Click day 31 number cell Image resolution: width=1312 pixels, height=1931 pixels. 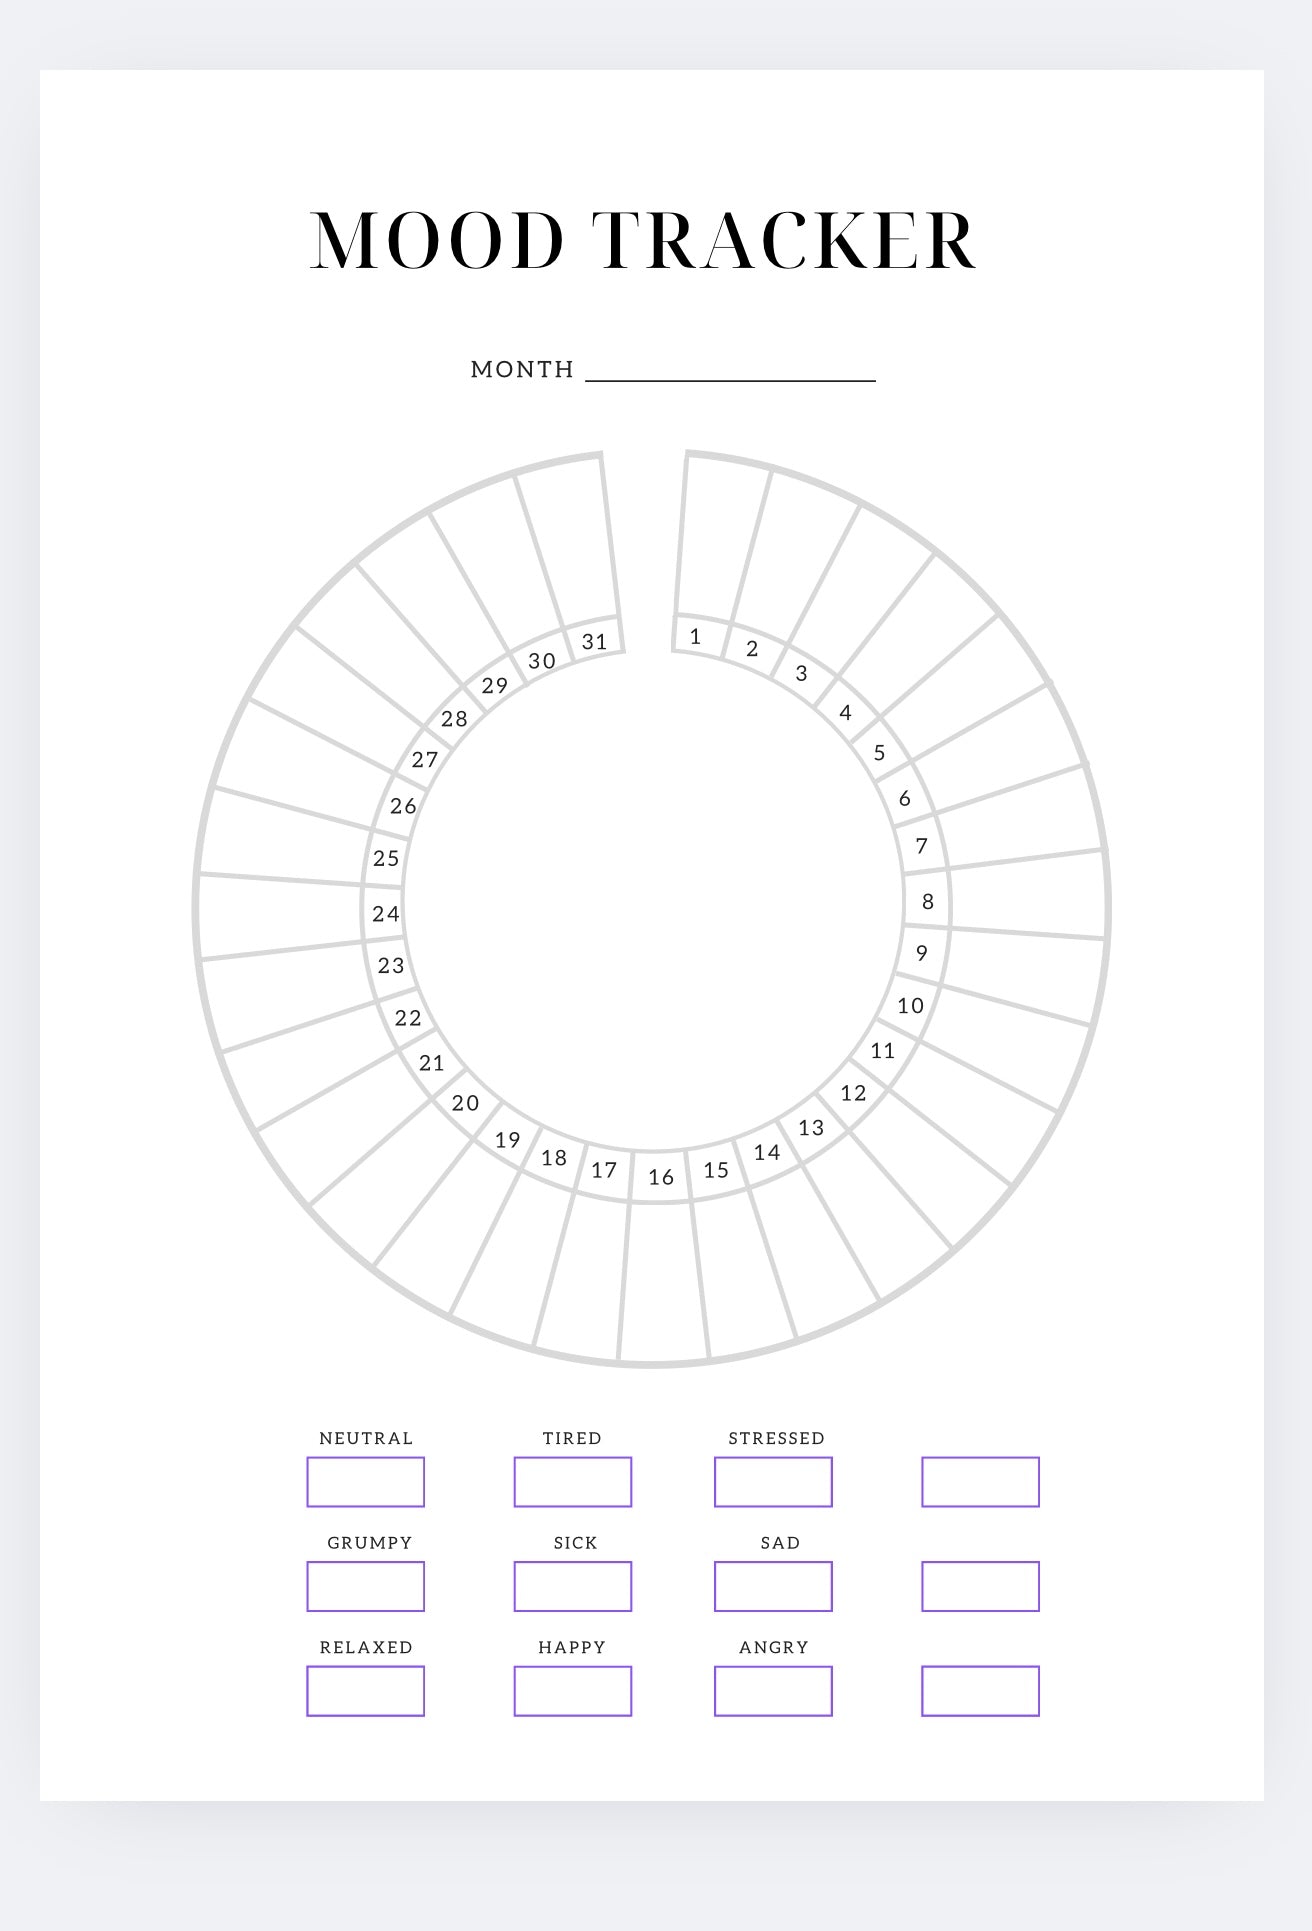(x=596, y=640)
